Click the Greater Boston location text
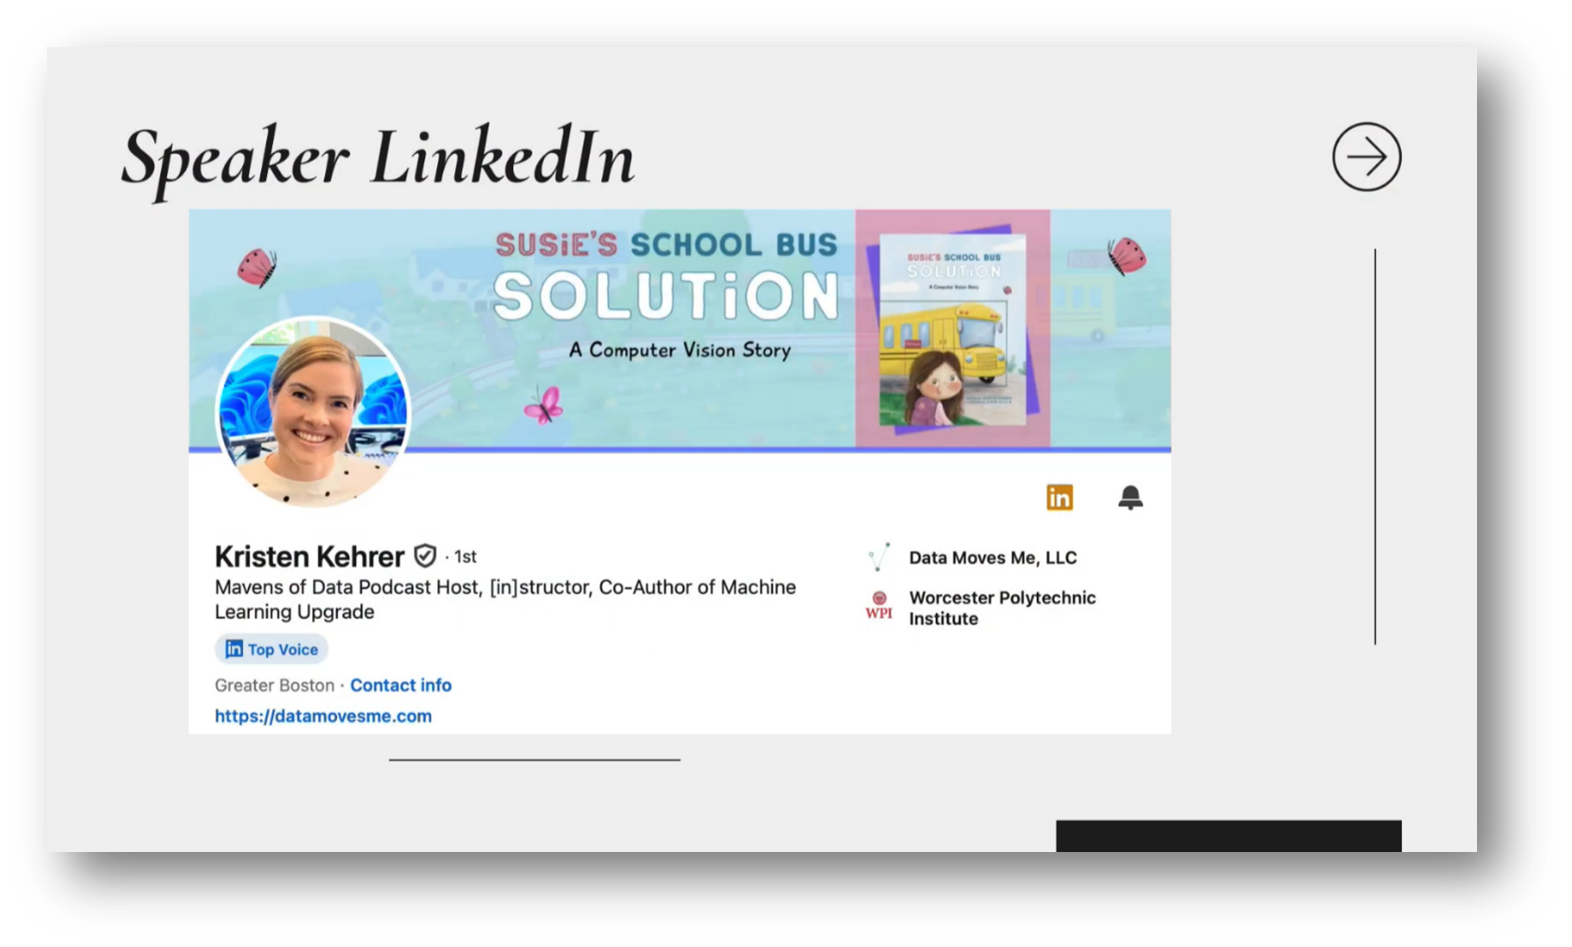Screen dimensions: 1572x947 [x=274, y=685]
